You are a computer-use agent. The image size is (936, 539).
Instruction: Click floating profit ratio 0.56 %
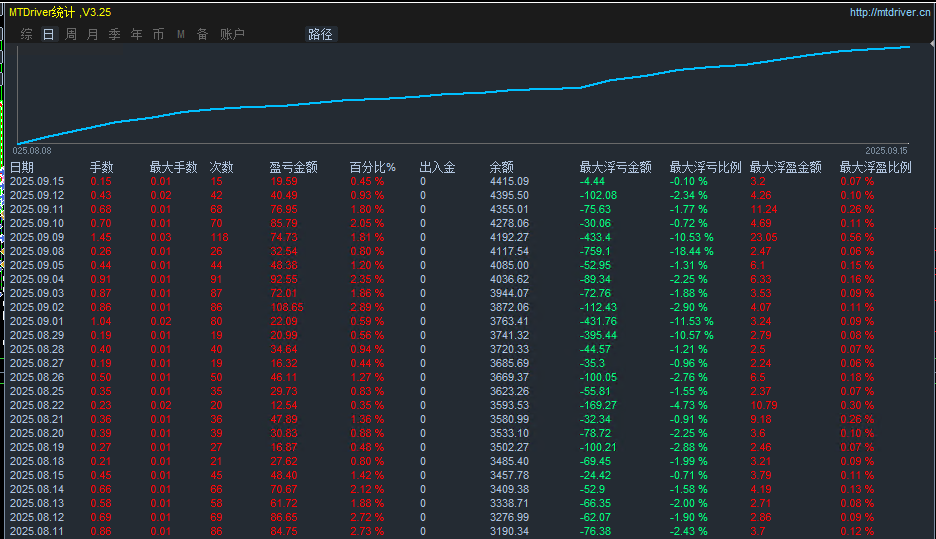click(x=857, y=237)
